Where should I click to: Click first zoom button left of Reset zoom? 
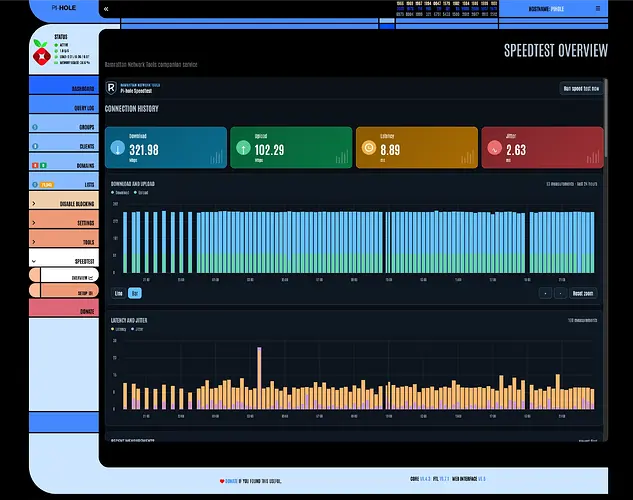click(545, 293)
